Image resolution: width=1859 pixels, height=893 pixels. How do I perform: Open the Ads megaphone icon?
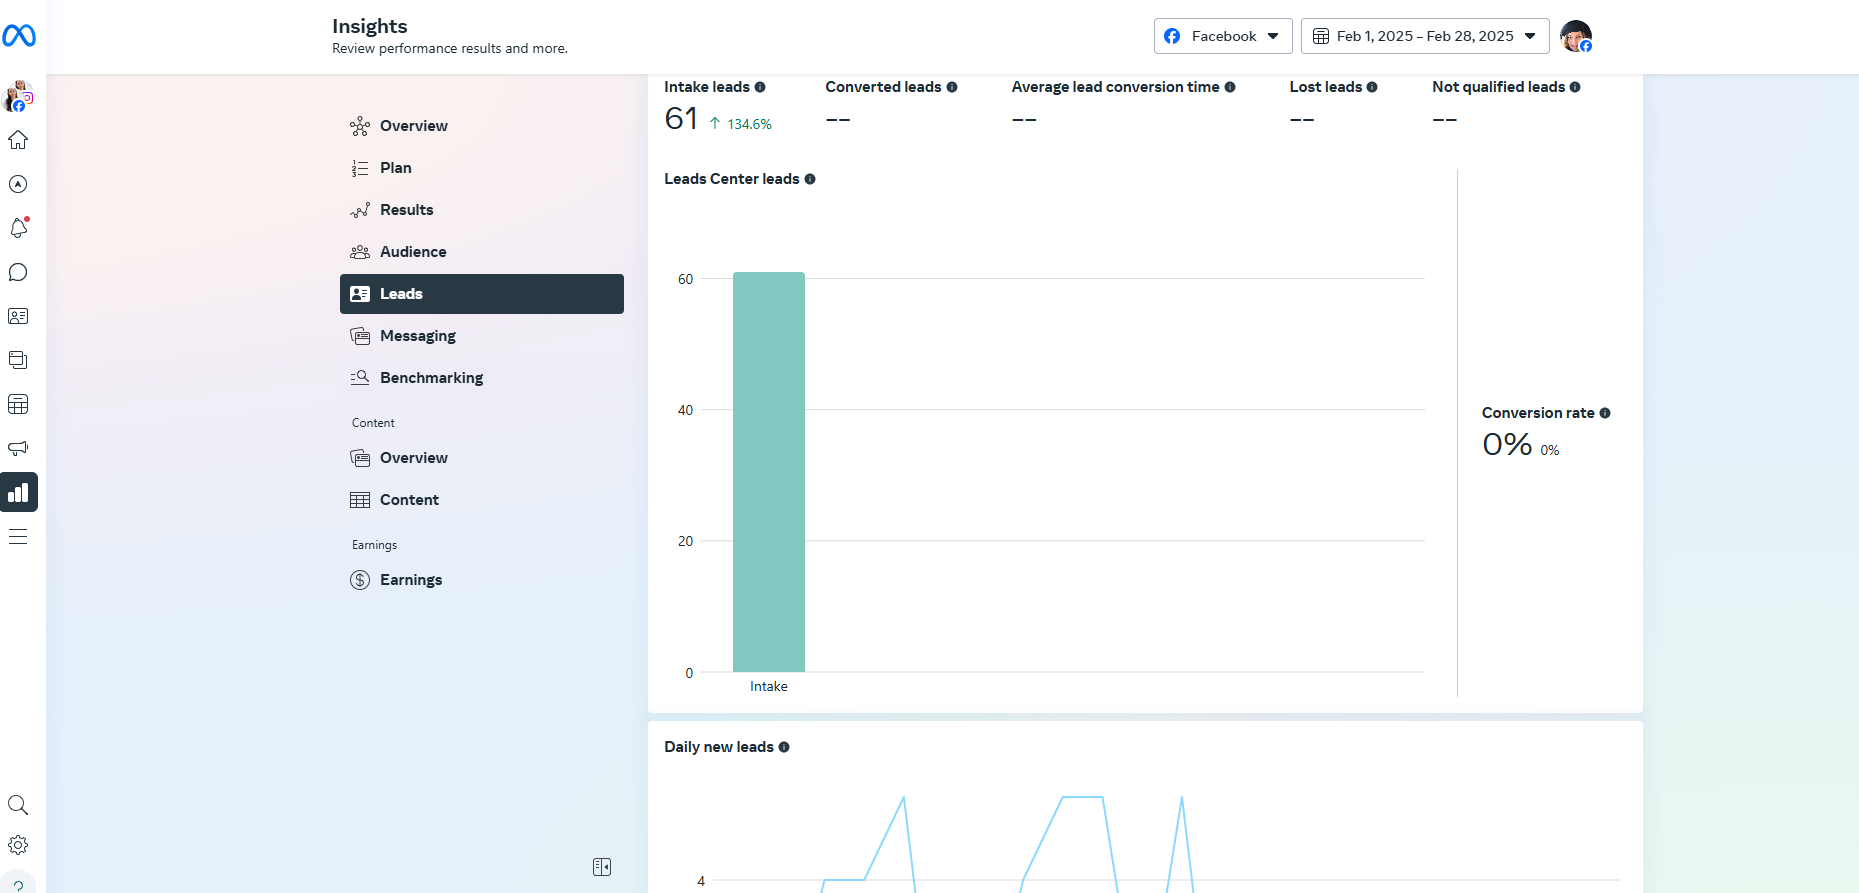(x=18, y=448)
